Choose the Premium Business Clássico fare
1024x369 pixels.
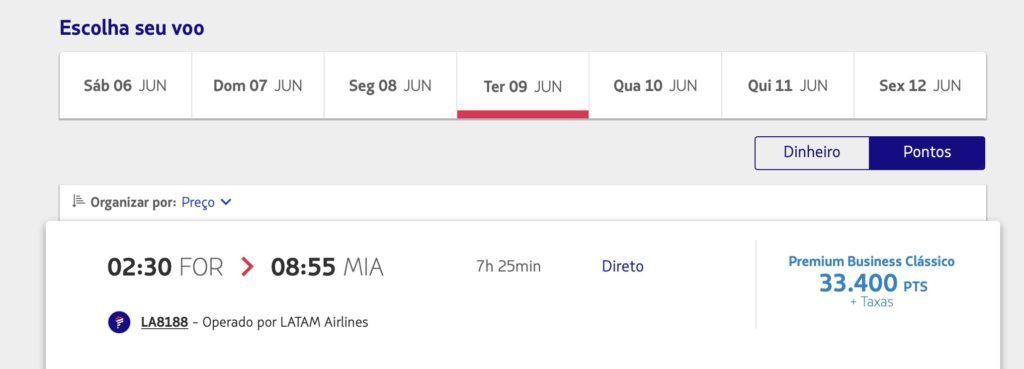pos(871,262)
